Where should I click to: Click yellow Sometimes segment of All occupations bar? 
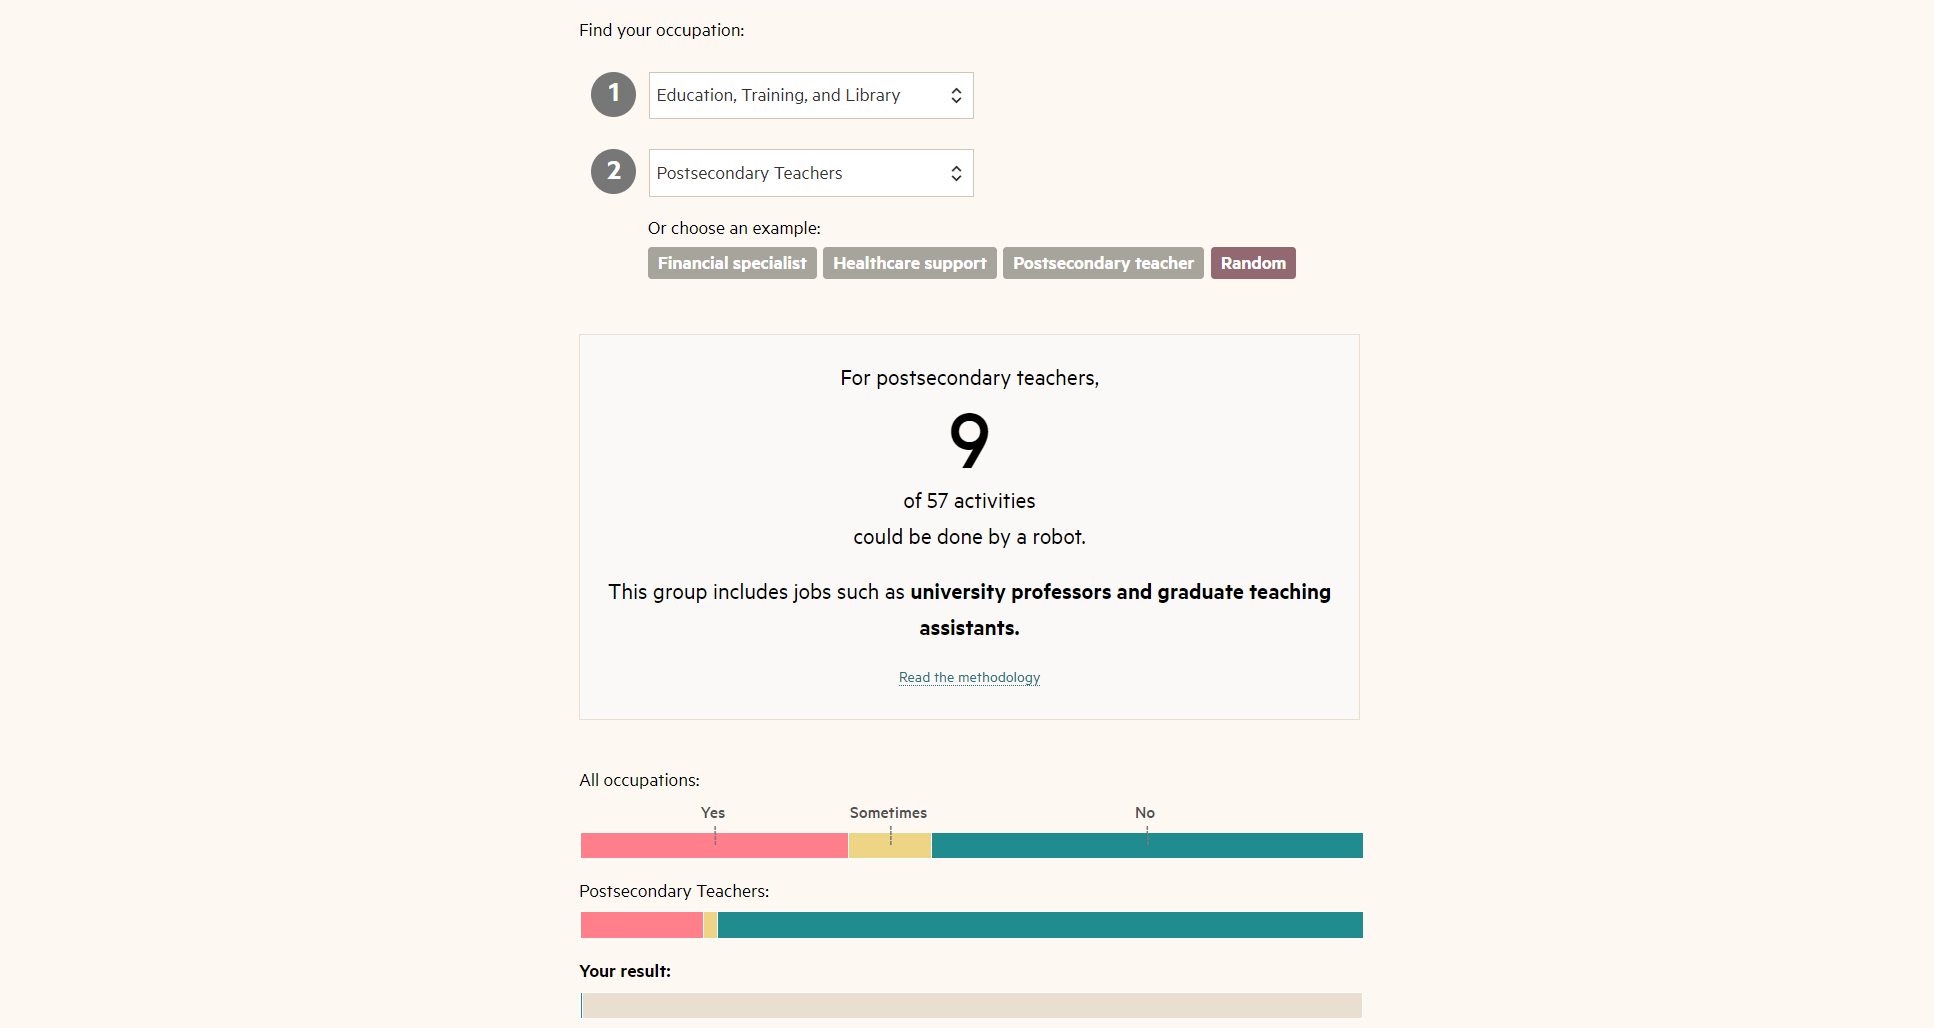[890, 846]
